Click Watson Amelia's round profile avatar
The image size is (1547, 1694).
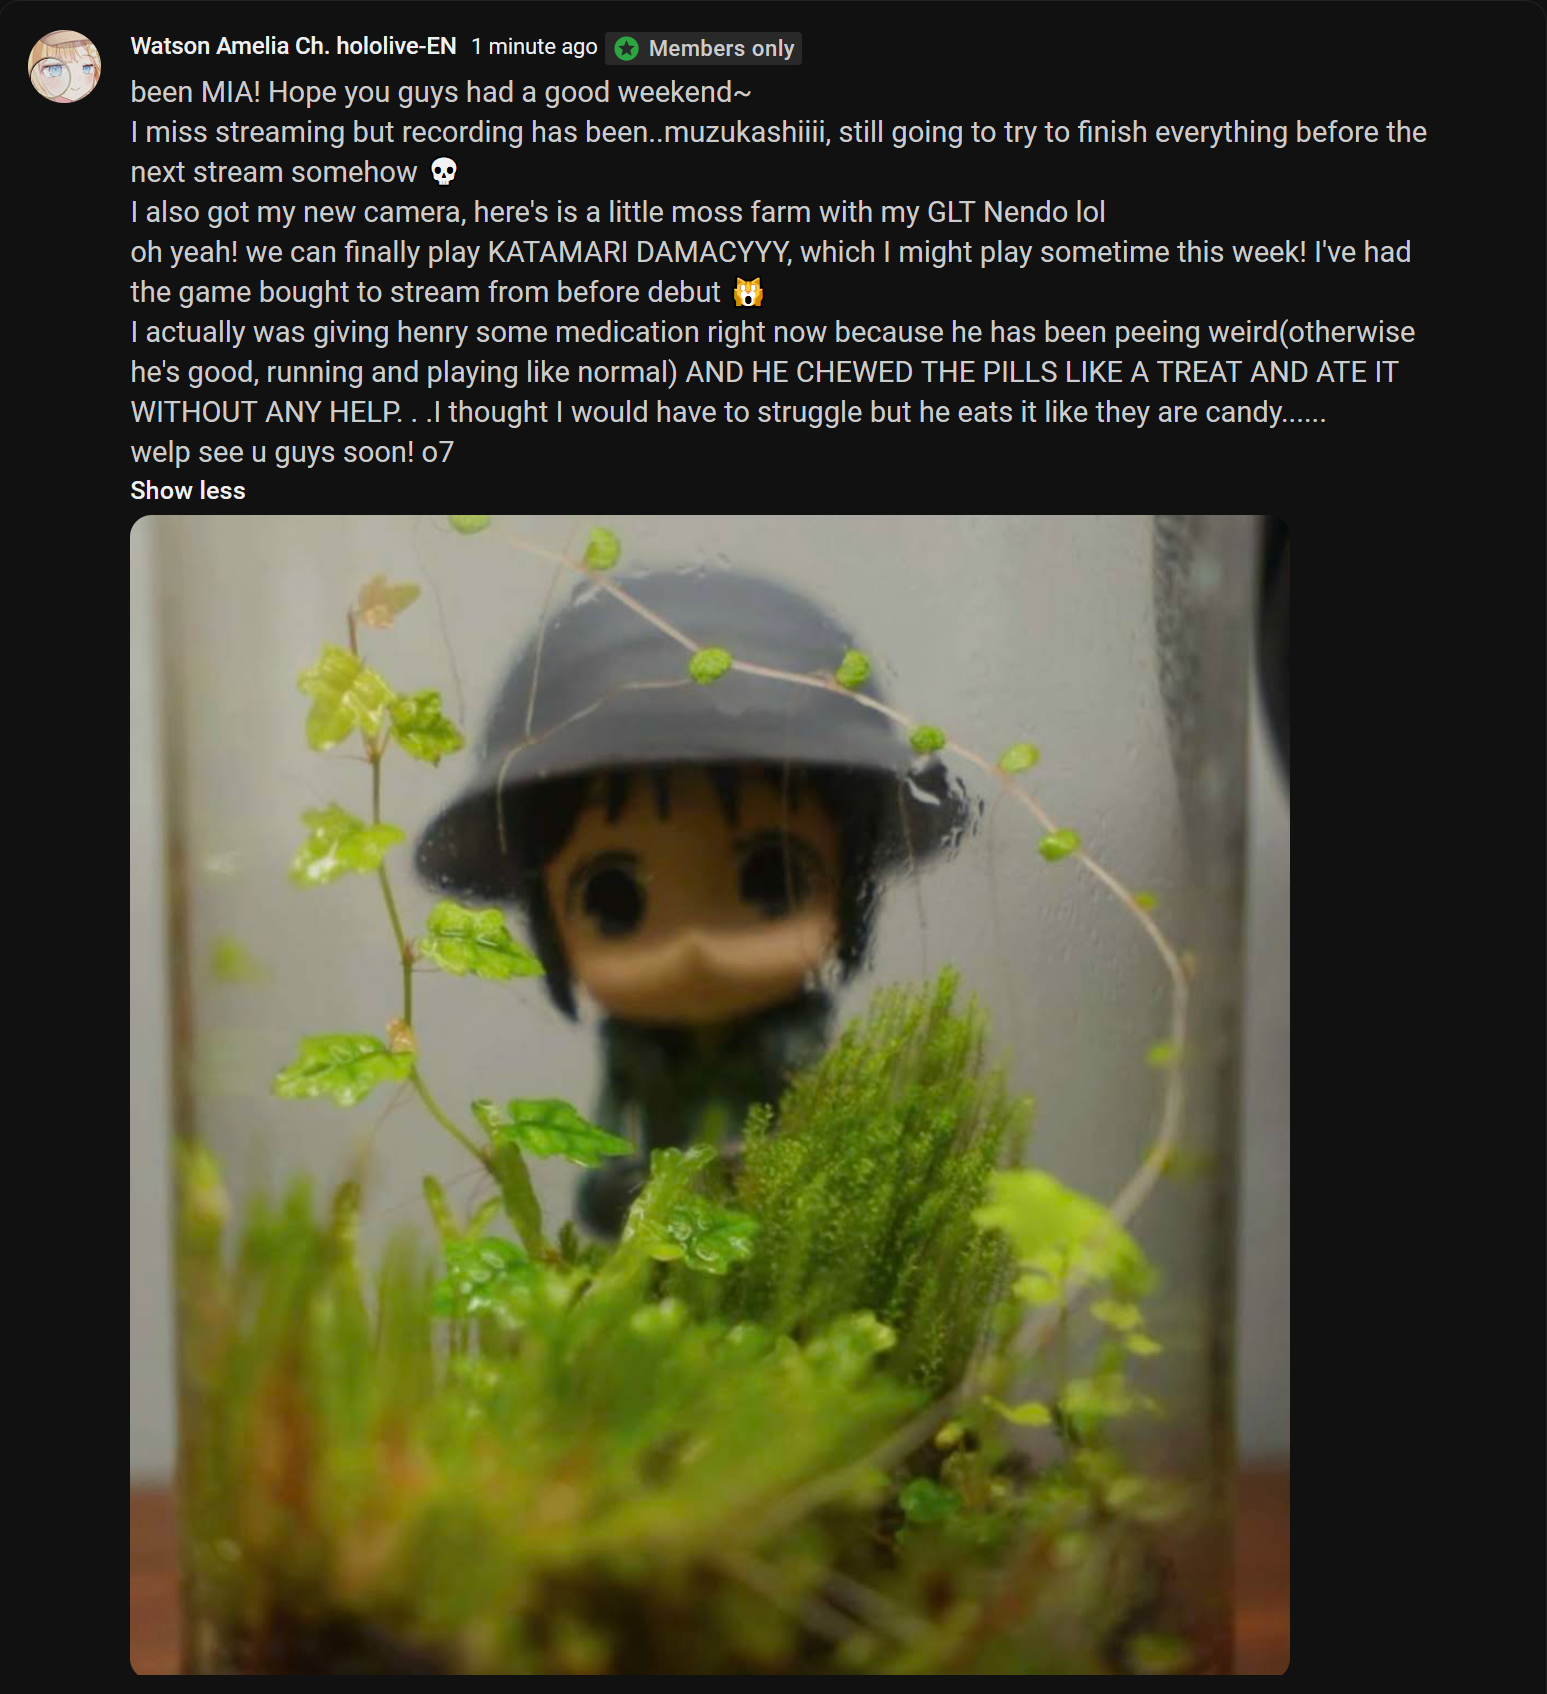tap(65, 67)
